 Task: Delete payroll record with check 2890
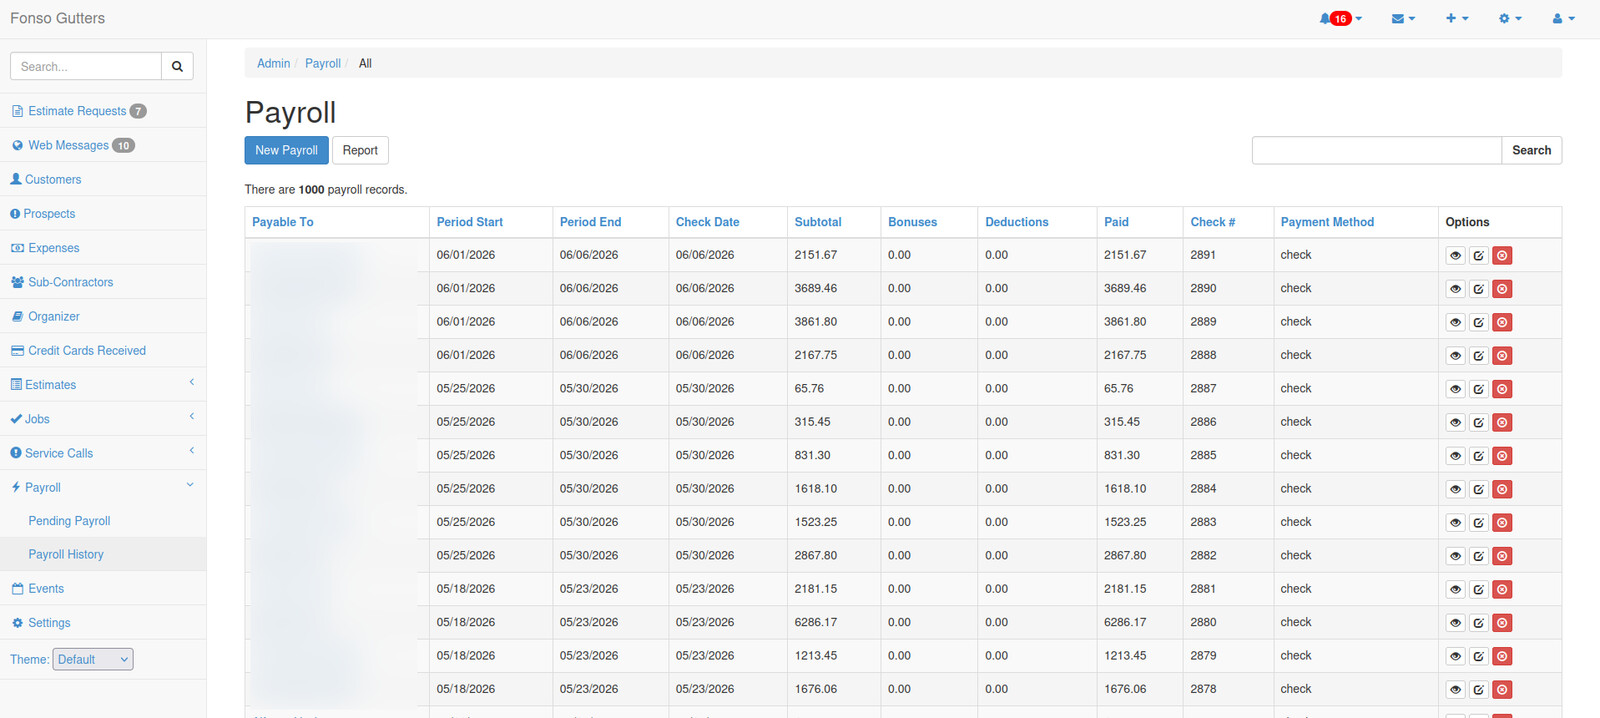click(x=1502, y=289)
